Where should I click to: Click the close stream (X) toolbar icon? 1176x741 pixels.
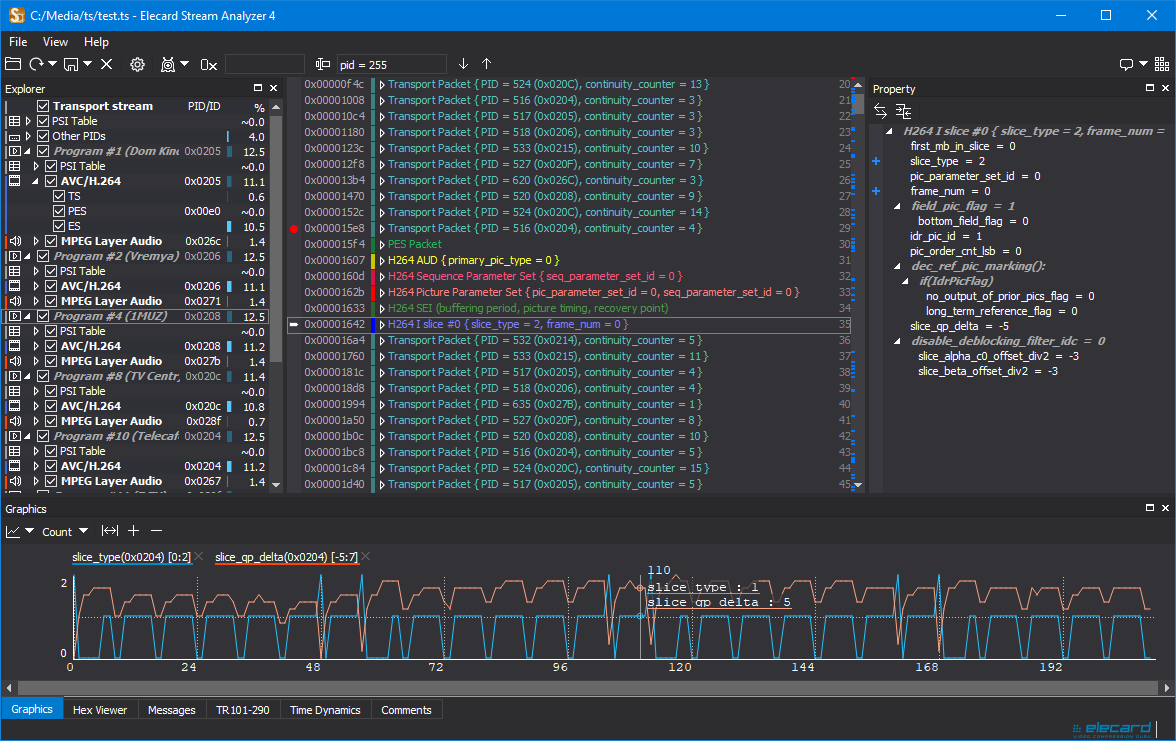[x=106, y=64]
